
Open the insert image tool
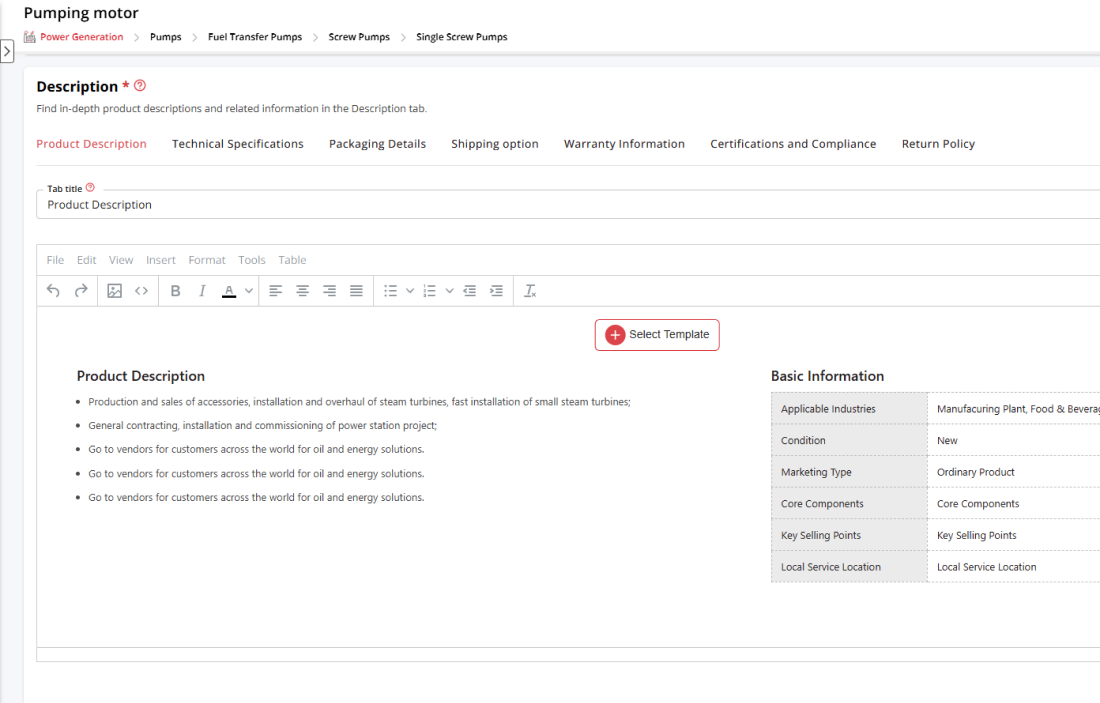coord(114,291)
